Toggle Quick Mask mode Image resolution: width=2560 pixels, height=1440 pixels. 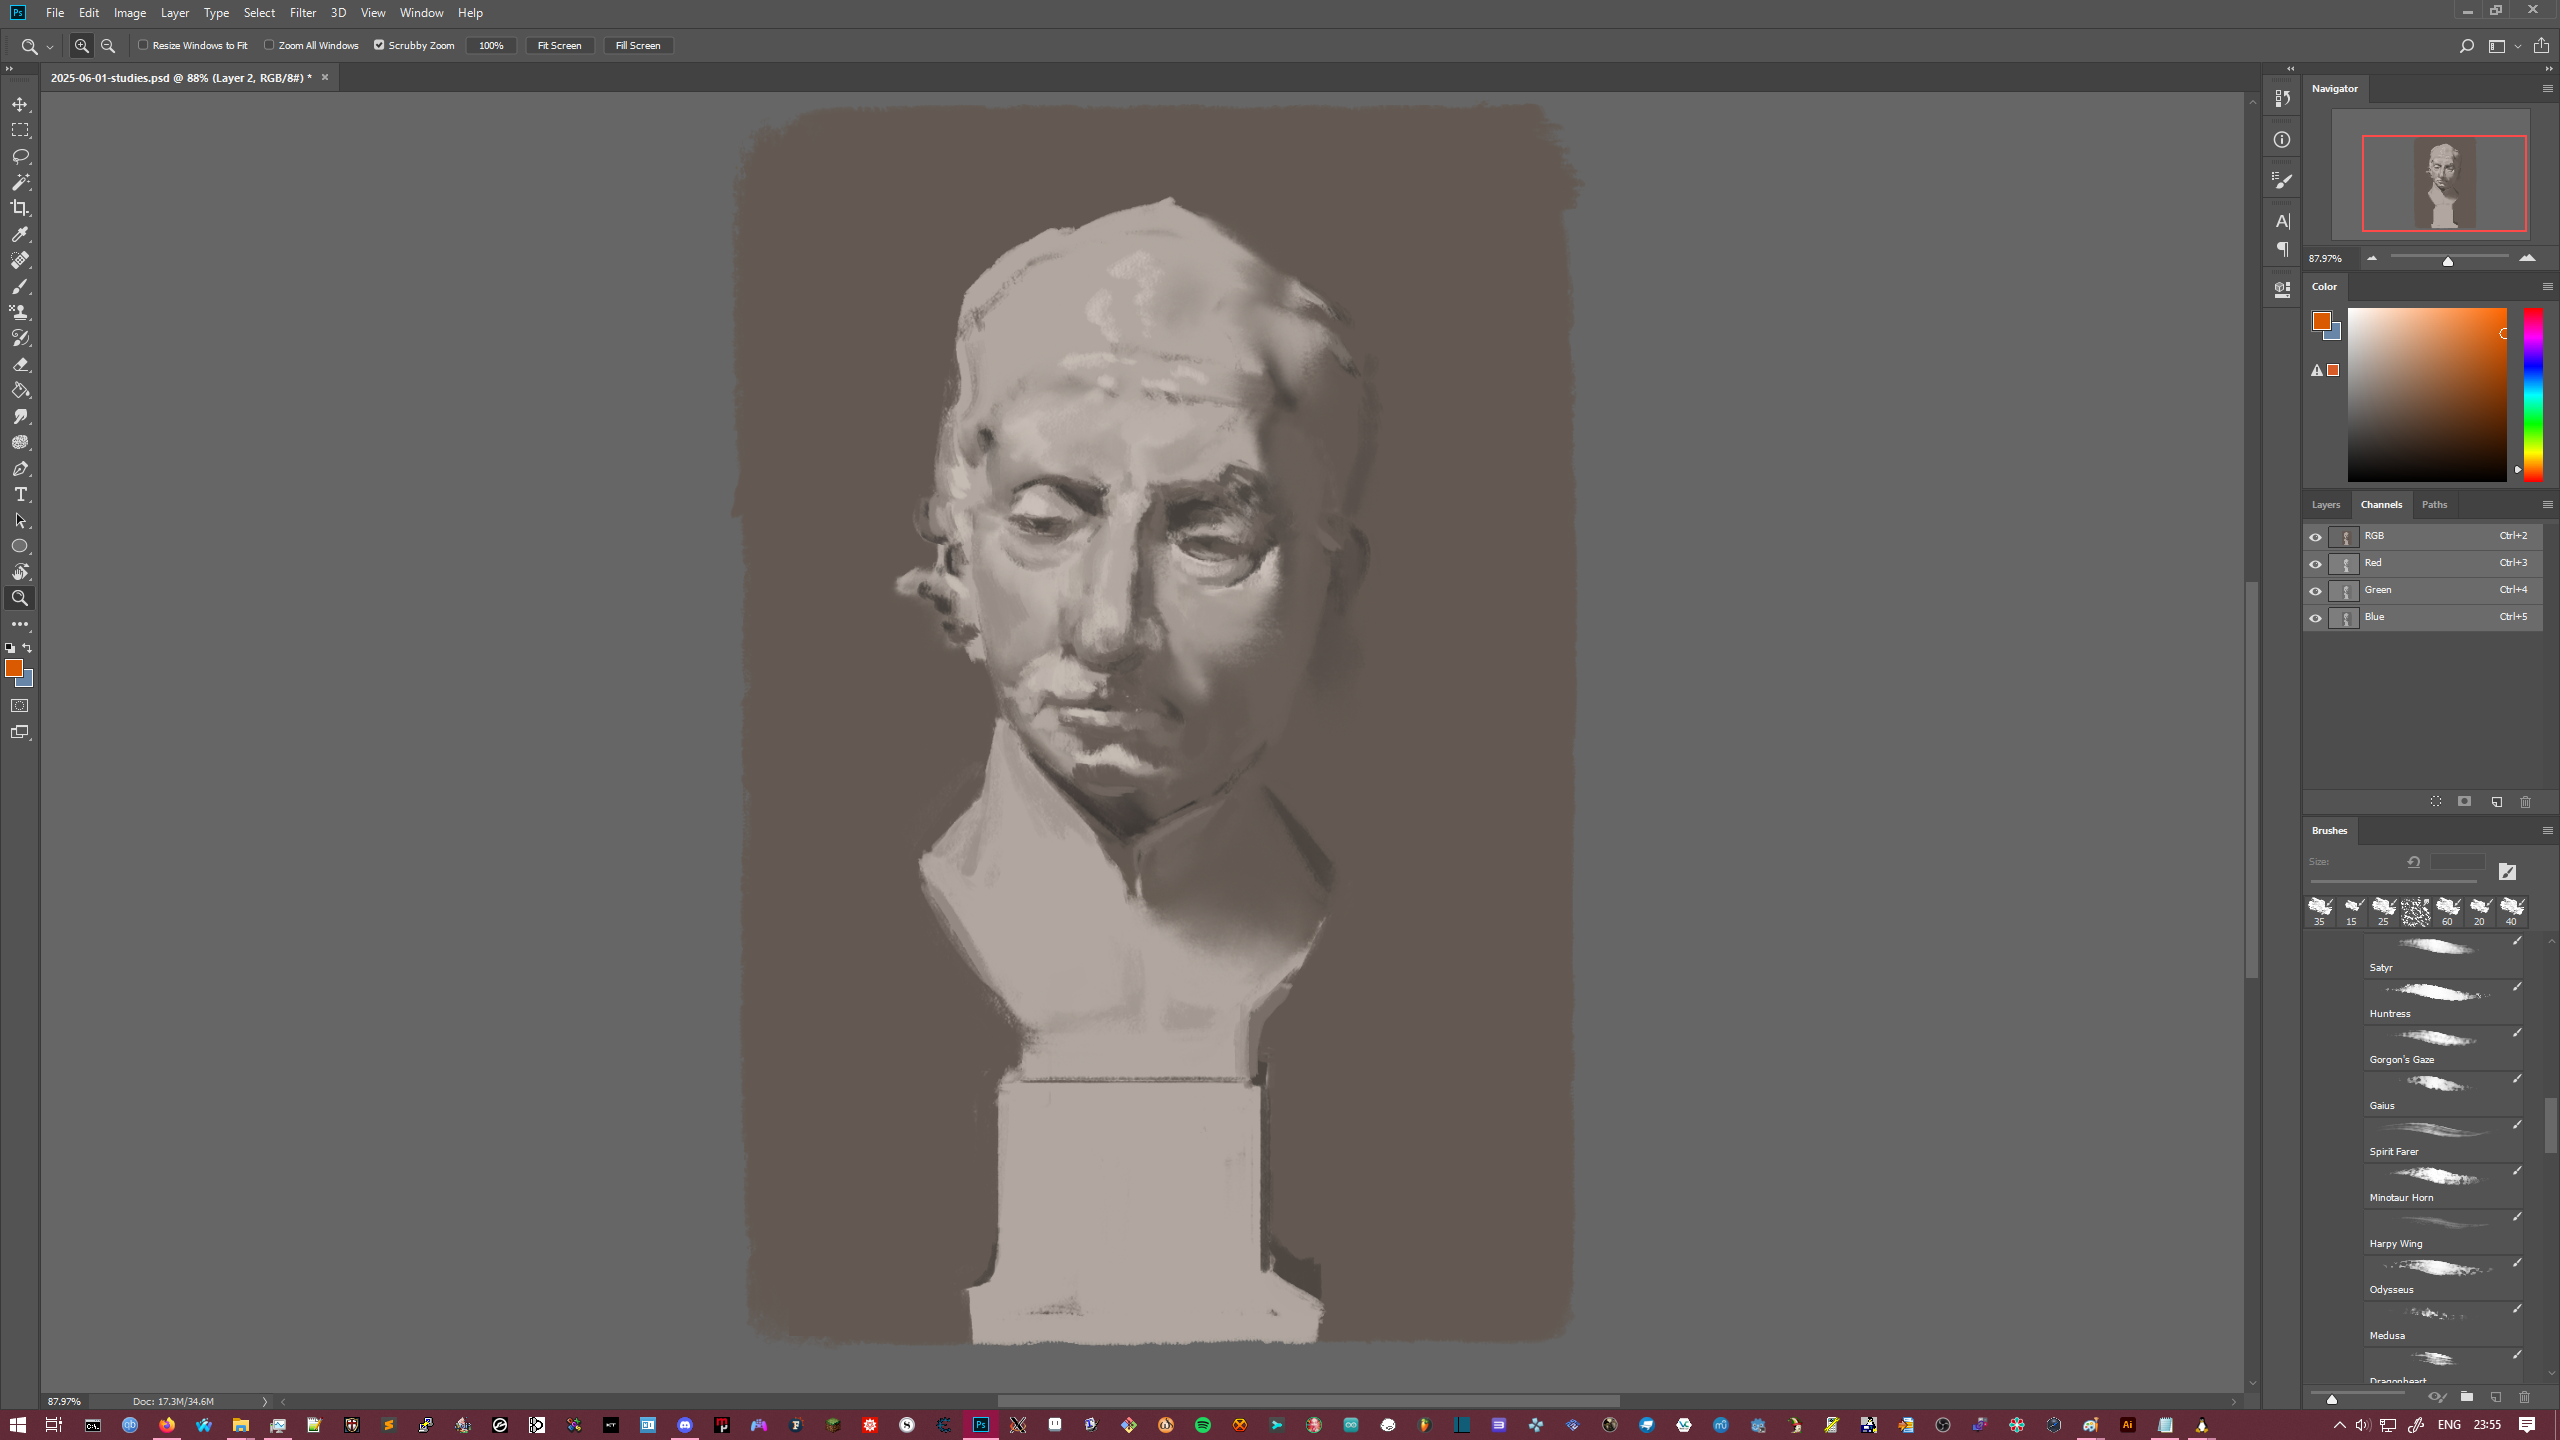click(20, 706)
